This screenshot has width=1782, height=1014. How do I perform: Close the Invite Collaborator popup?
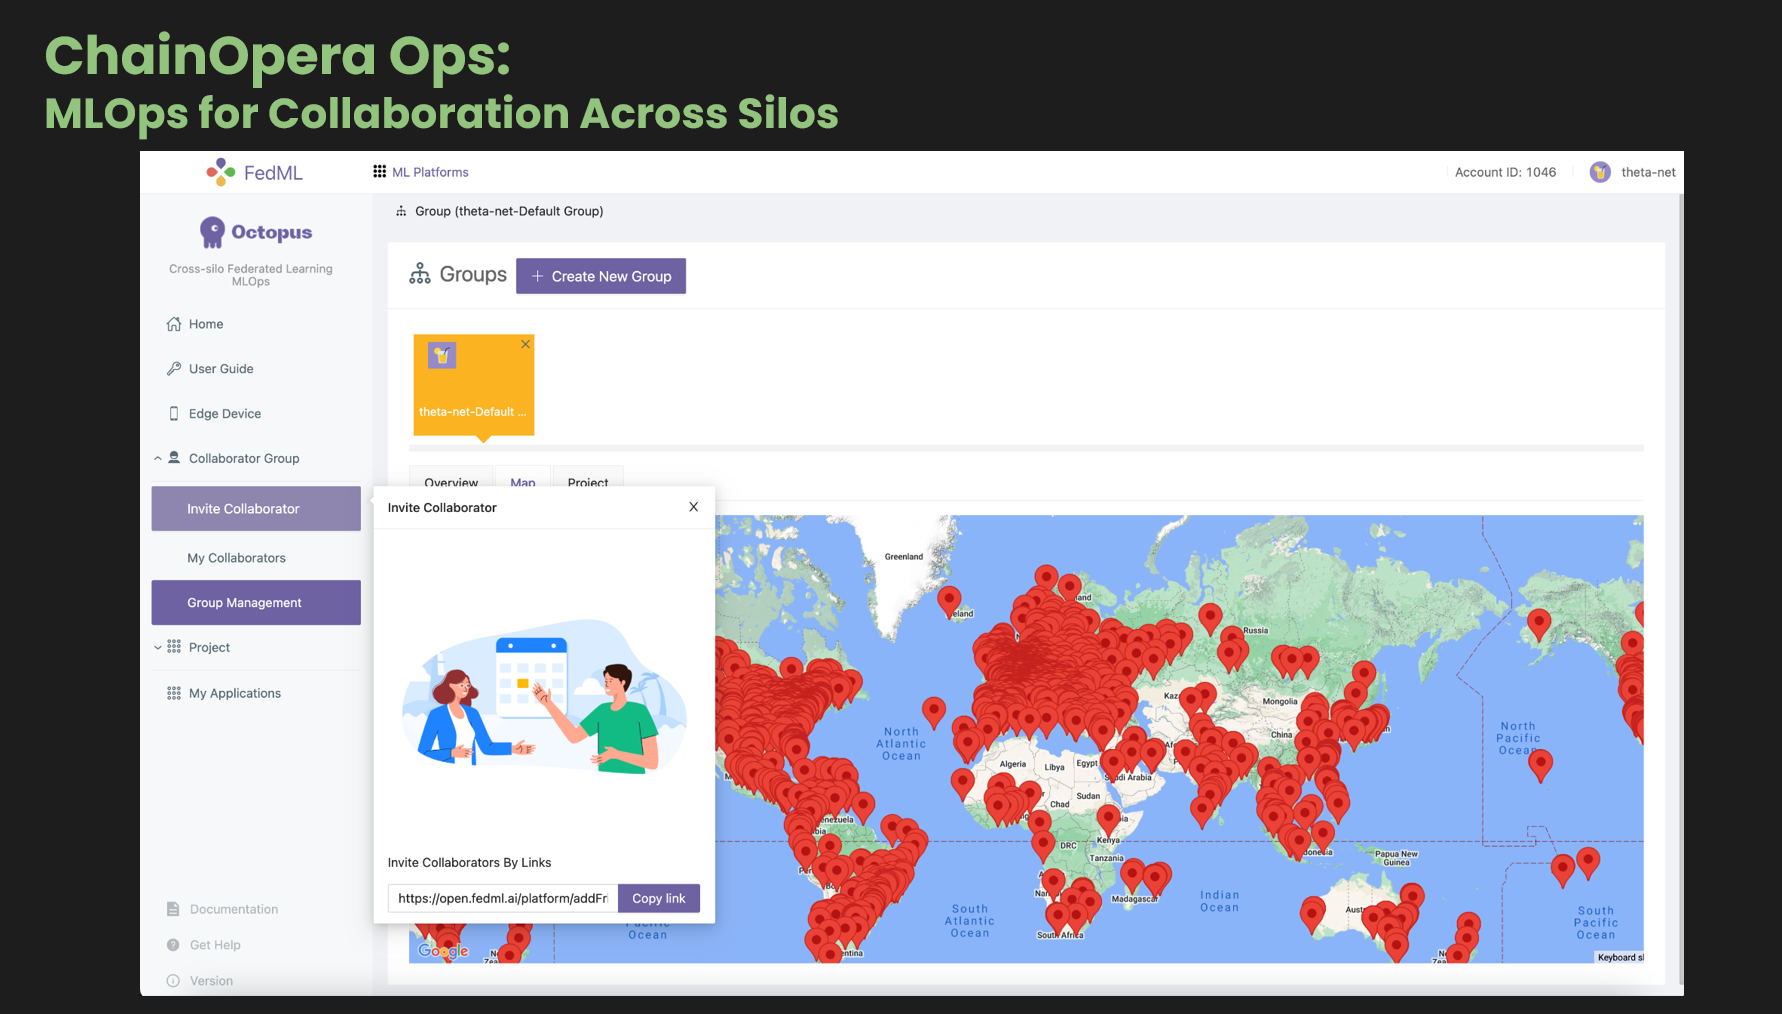click(693, 507)
